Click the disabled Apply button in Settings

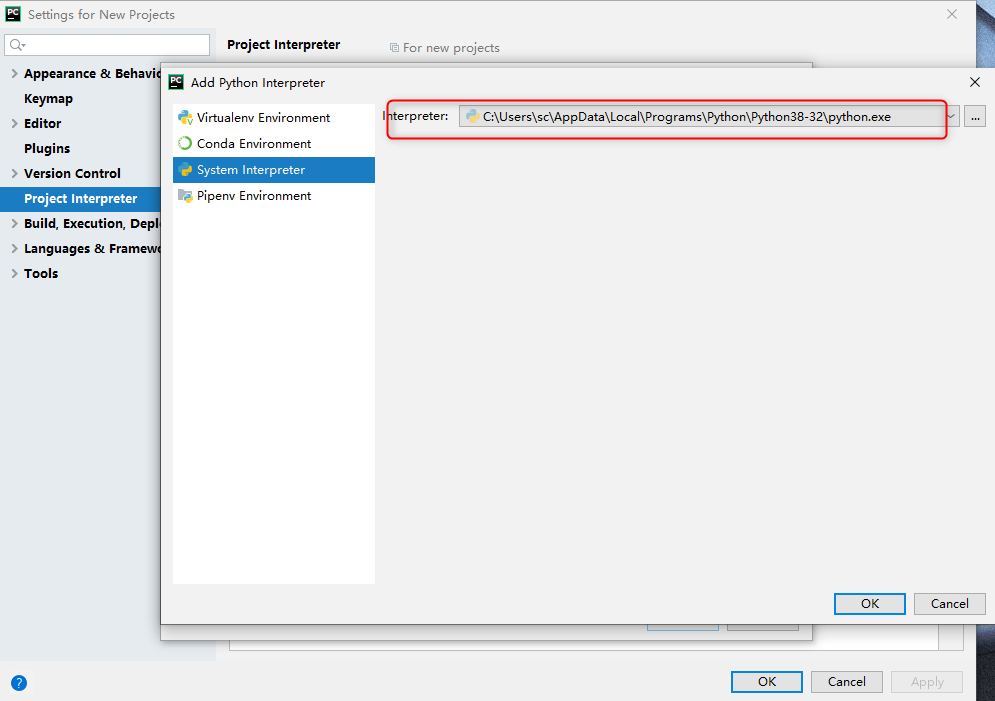926,681
